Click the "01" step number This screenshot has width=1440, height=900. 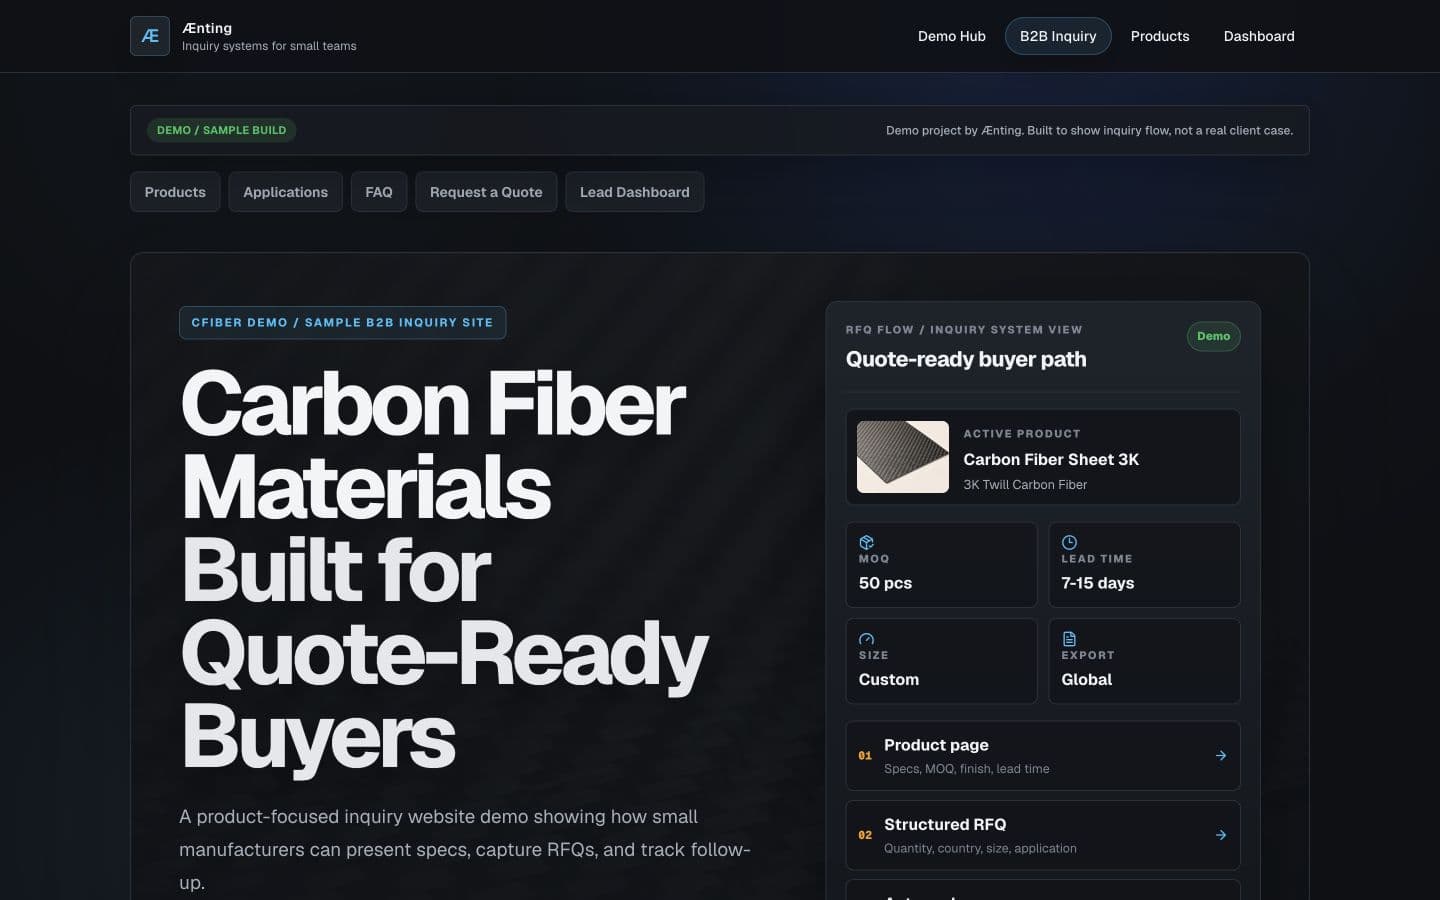tap(865, 756)
